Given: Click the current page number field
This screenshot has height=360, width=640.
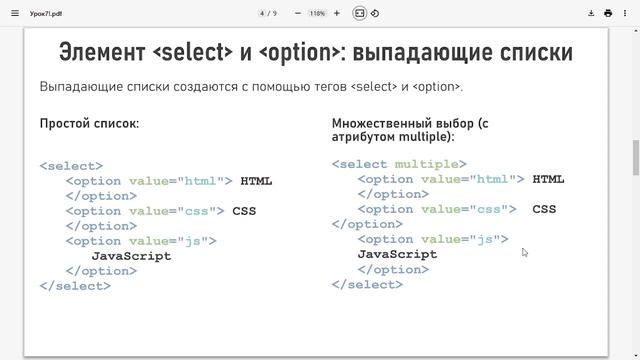Looking at the screenshot, I should tap(262, 13).
